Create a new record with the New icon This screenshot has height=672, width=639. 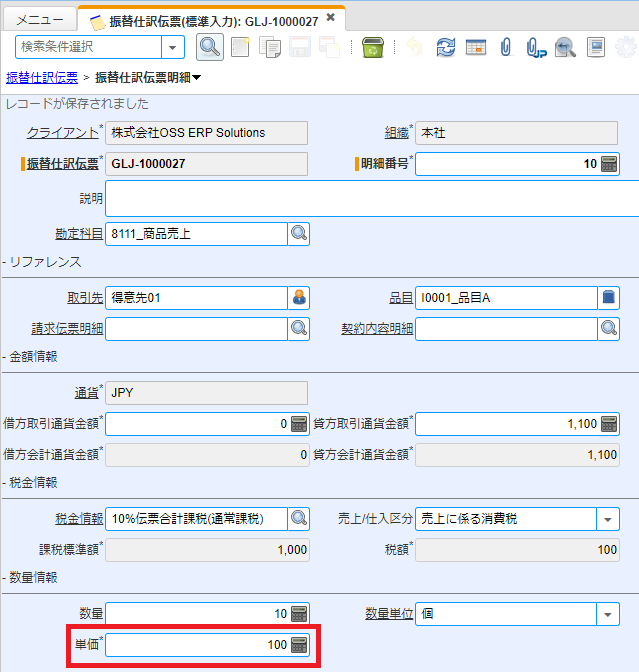(240, 47)
